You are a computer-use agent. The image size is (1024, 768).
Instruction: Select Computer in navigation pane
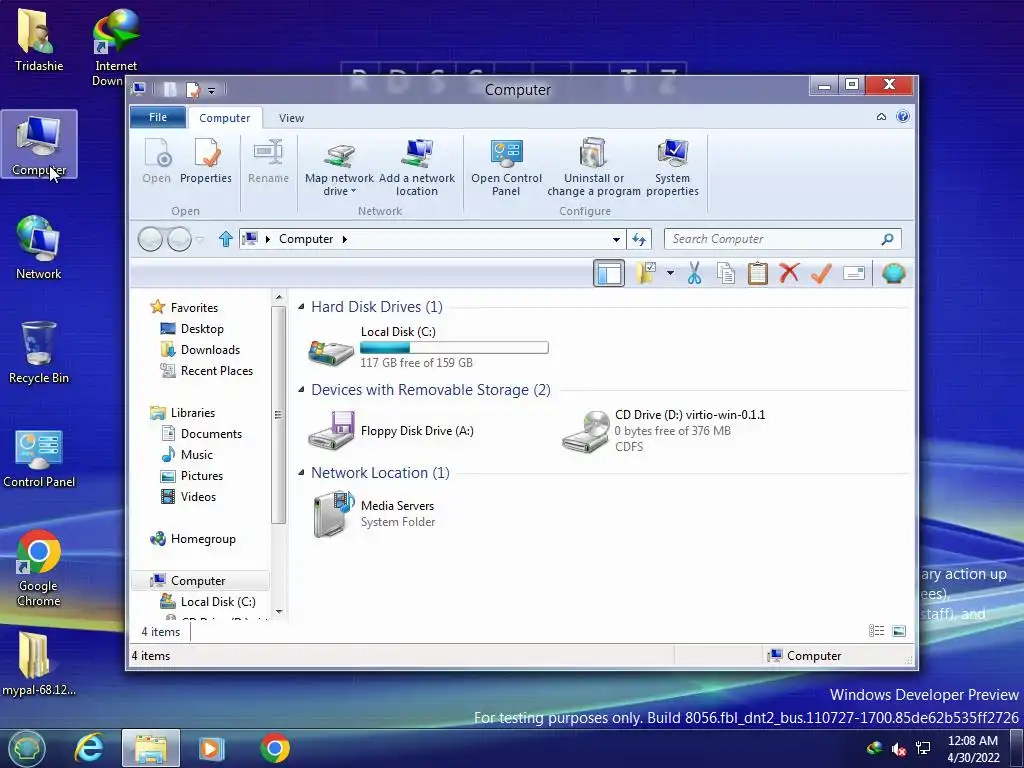pyautogui.click(x=198, y=581)
